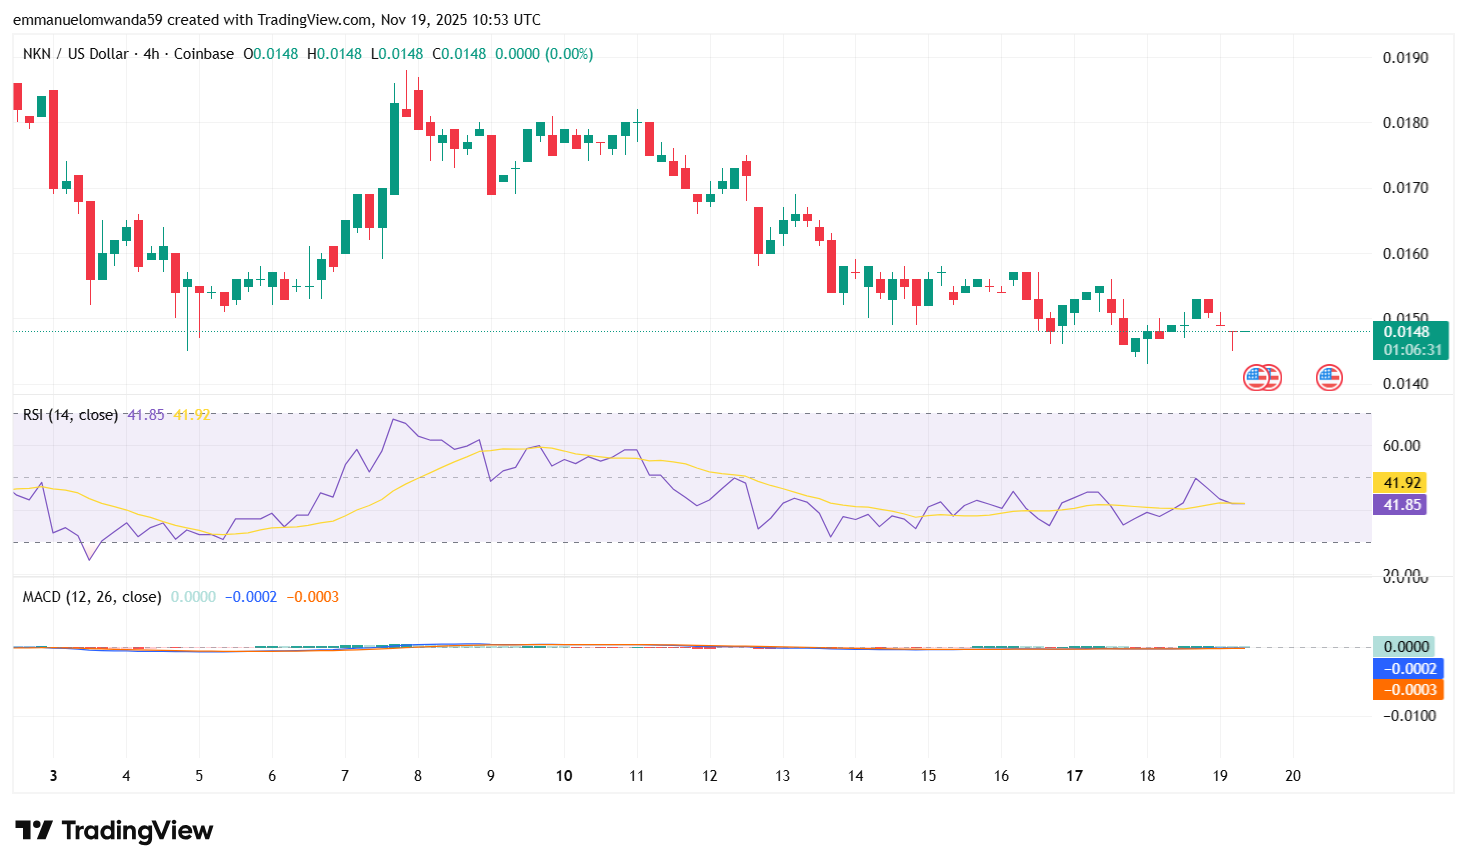The height and width of the screenshot is (868, 1467).
Task: Click the bold date 17 on the time axis
Action: click(1075, 776)
